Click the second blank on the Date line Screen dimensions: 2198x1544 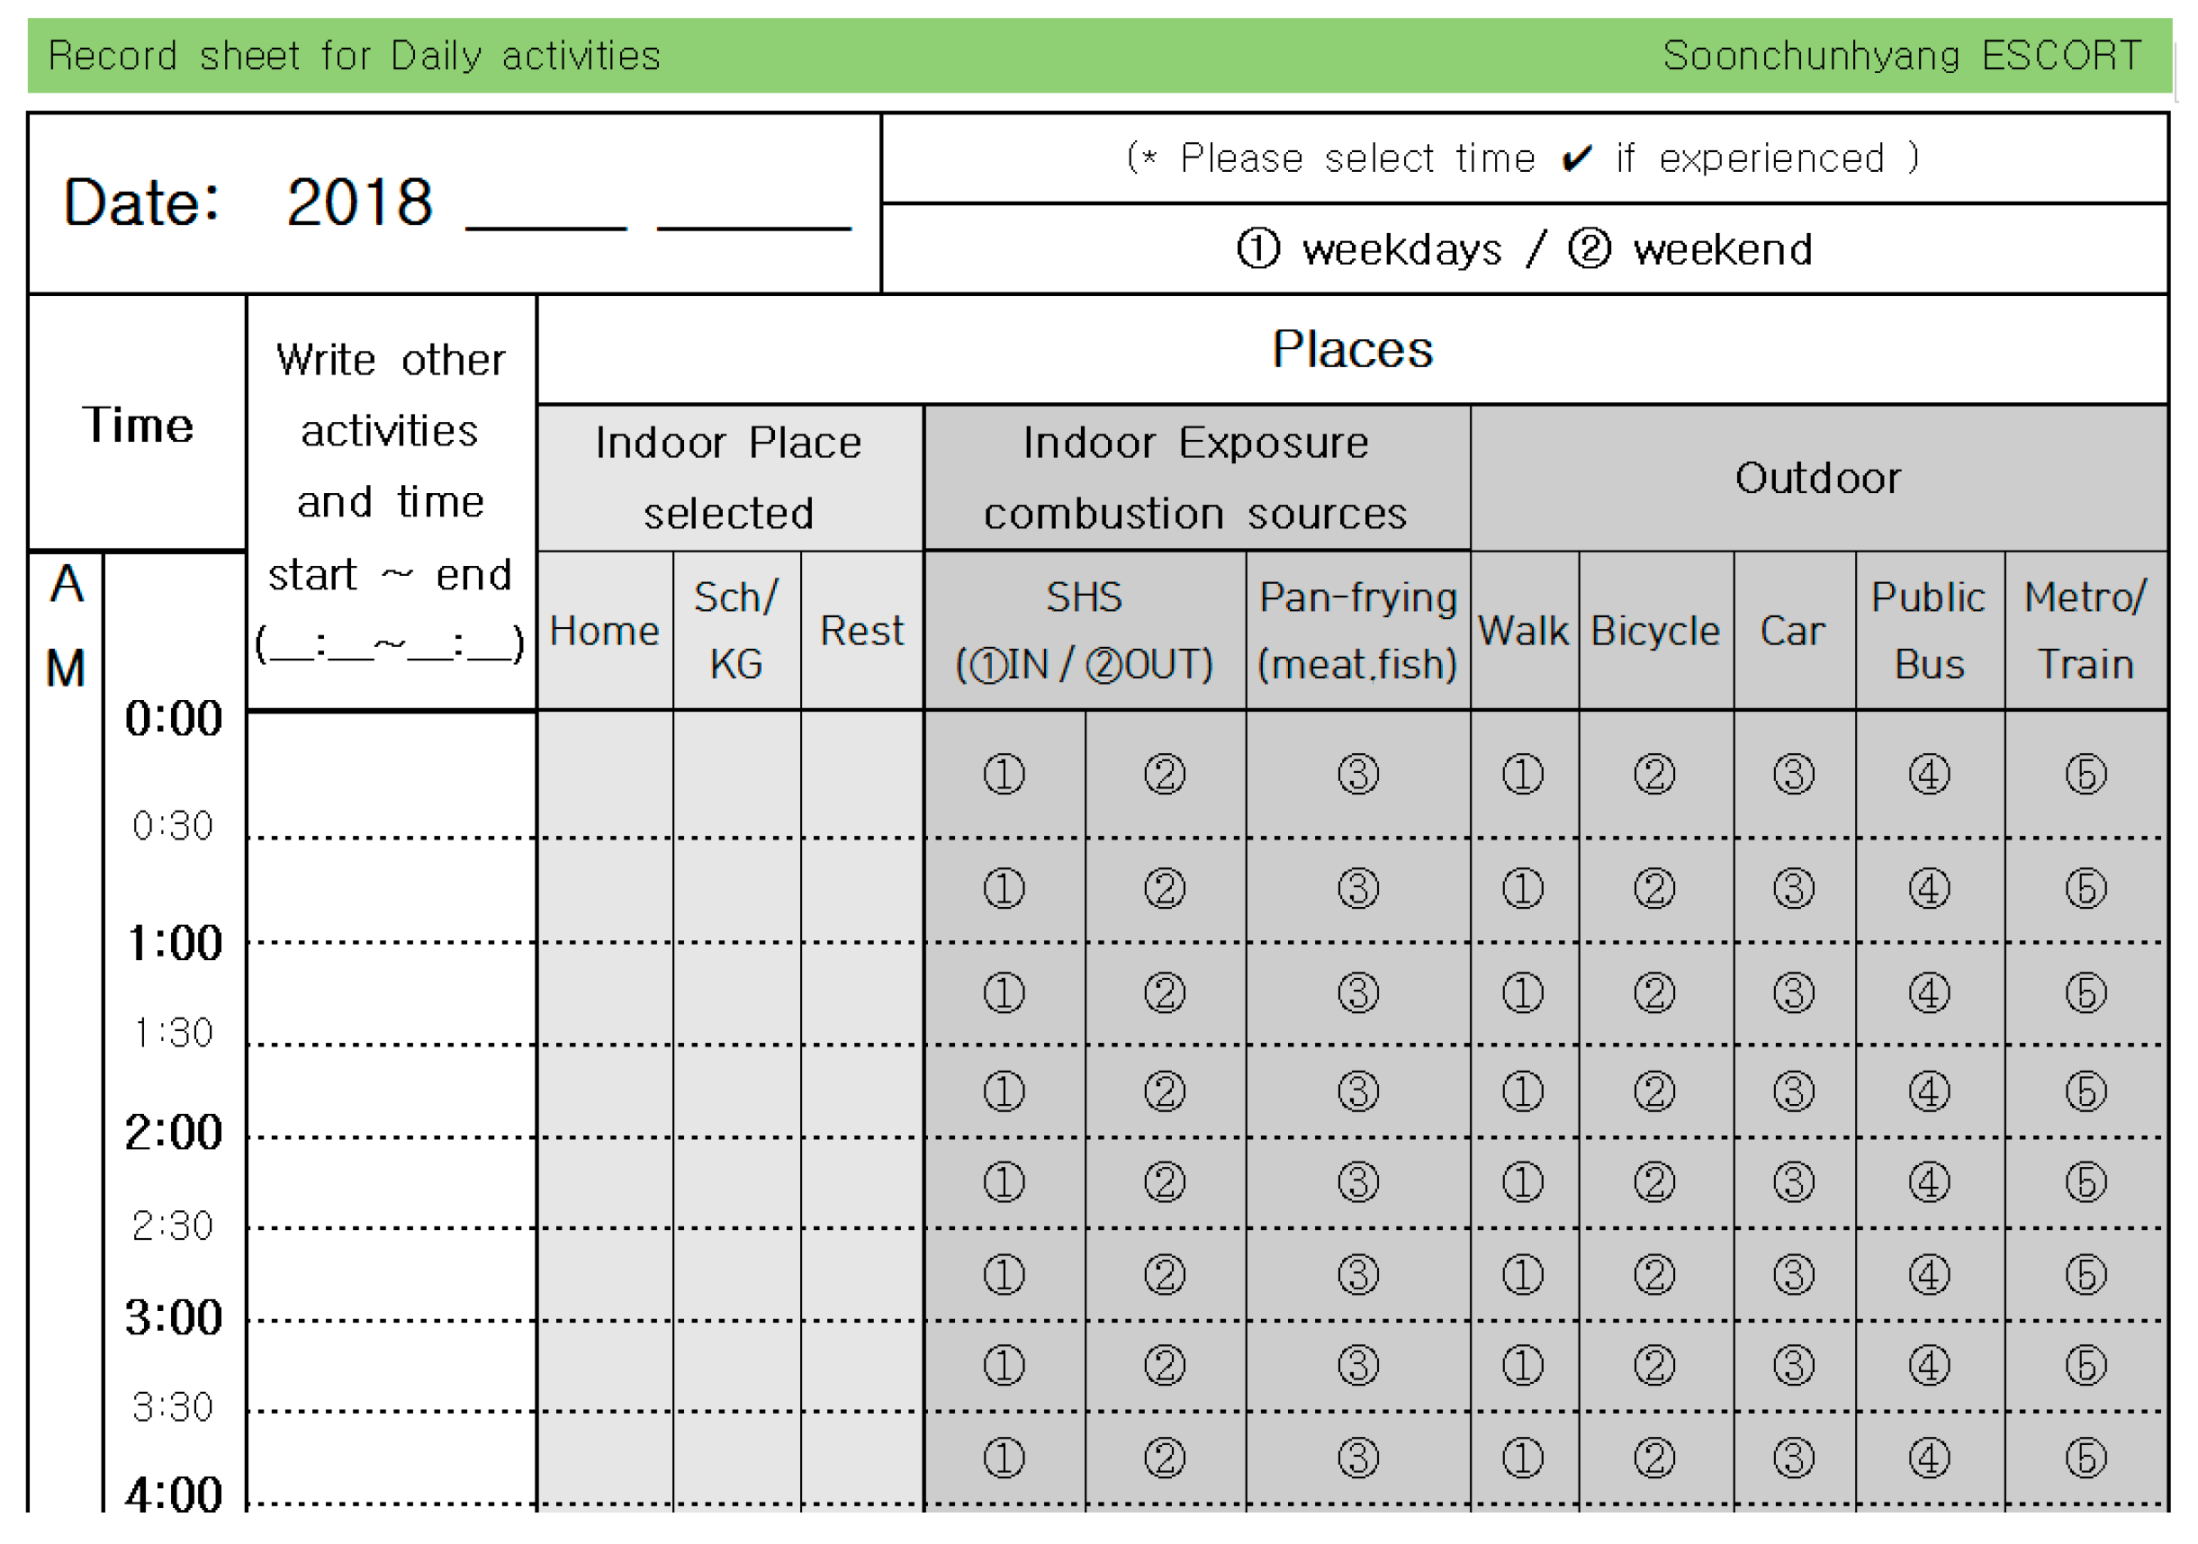[753, 210]
